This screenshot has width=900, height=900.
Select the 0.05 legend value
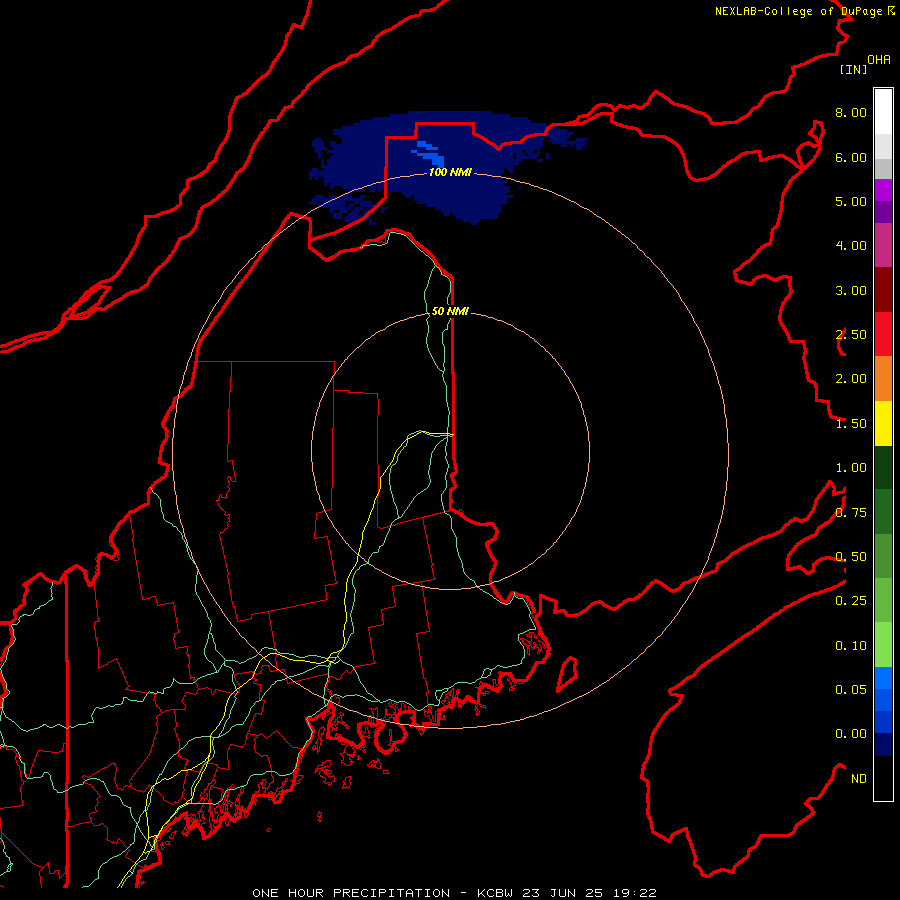851,689
